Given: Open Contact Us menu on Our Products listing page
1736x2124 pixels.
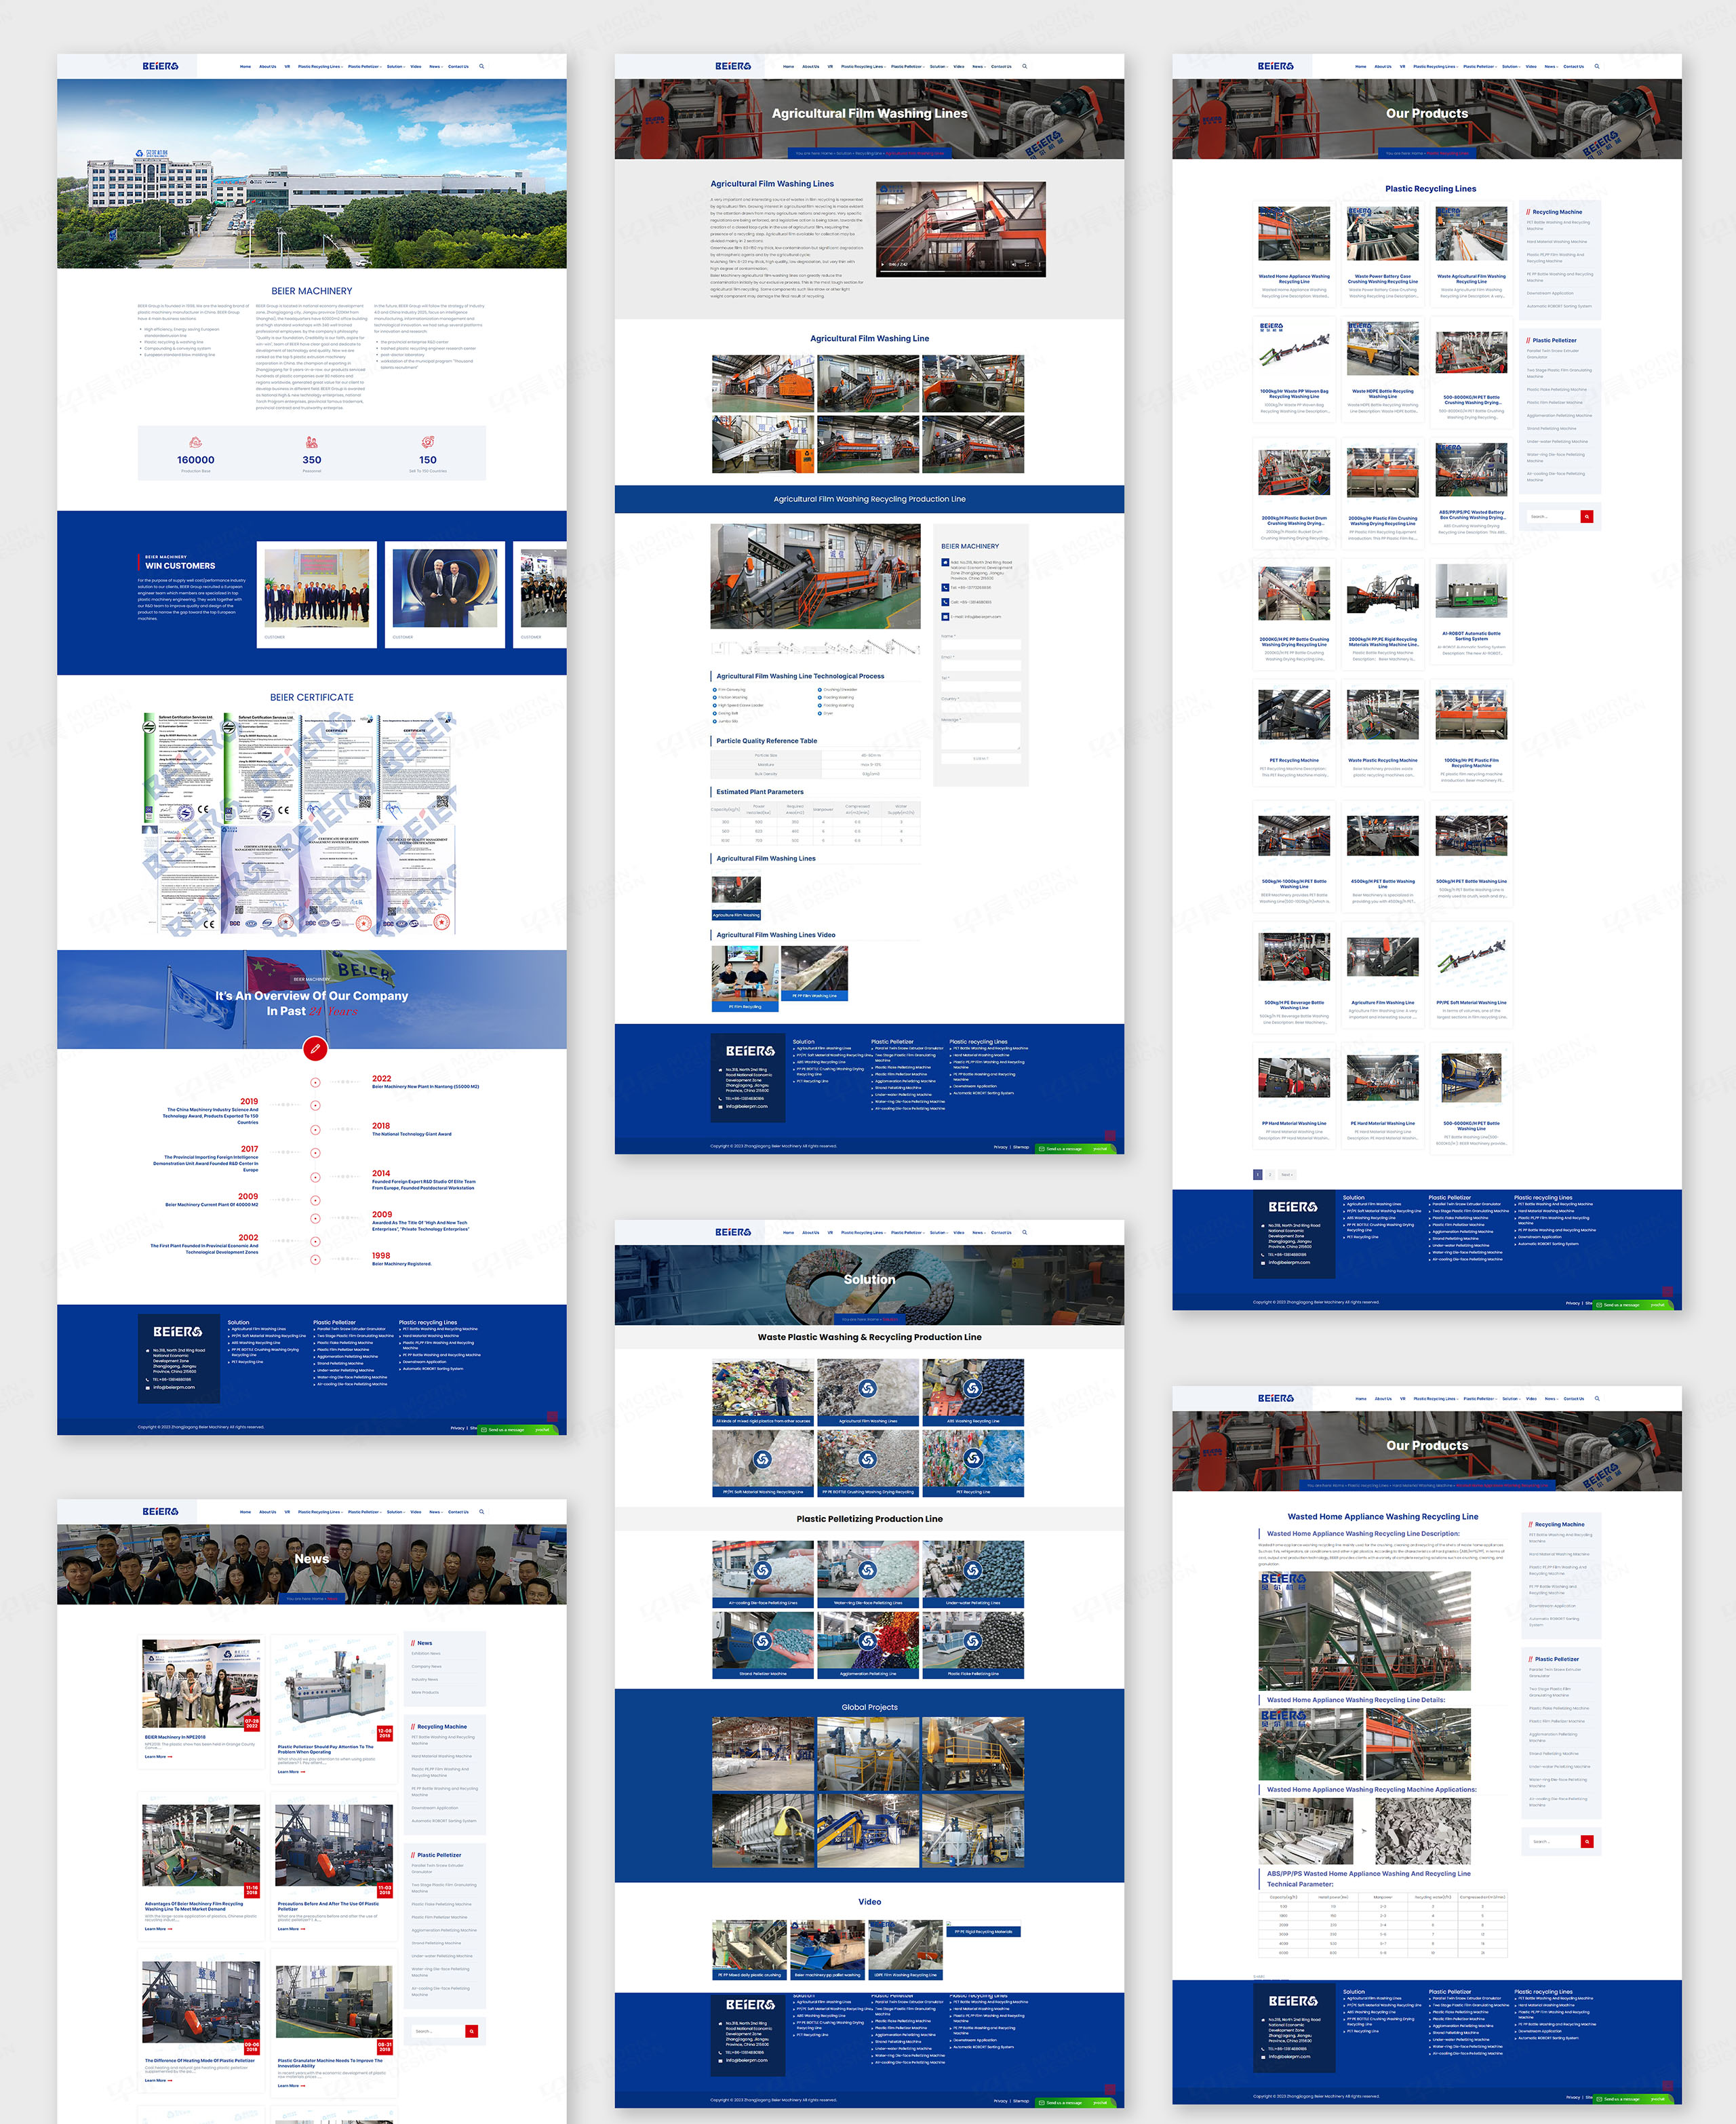Looking at the screenshot, I should pos(1573,67).
